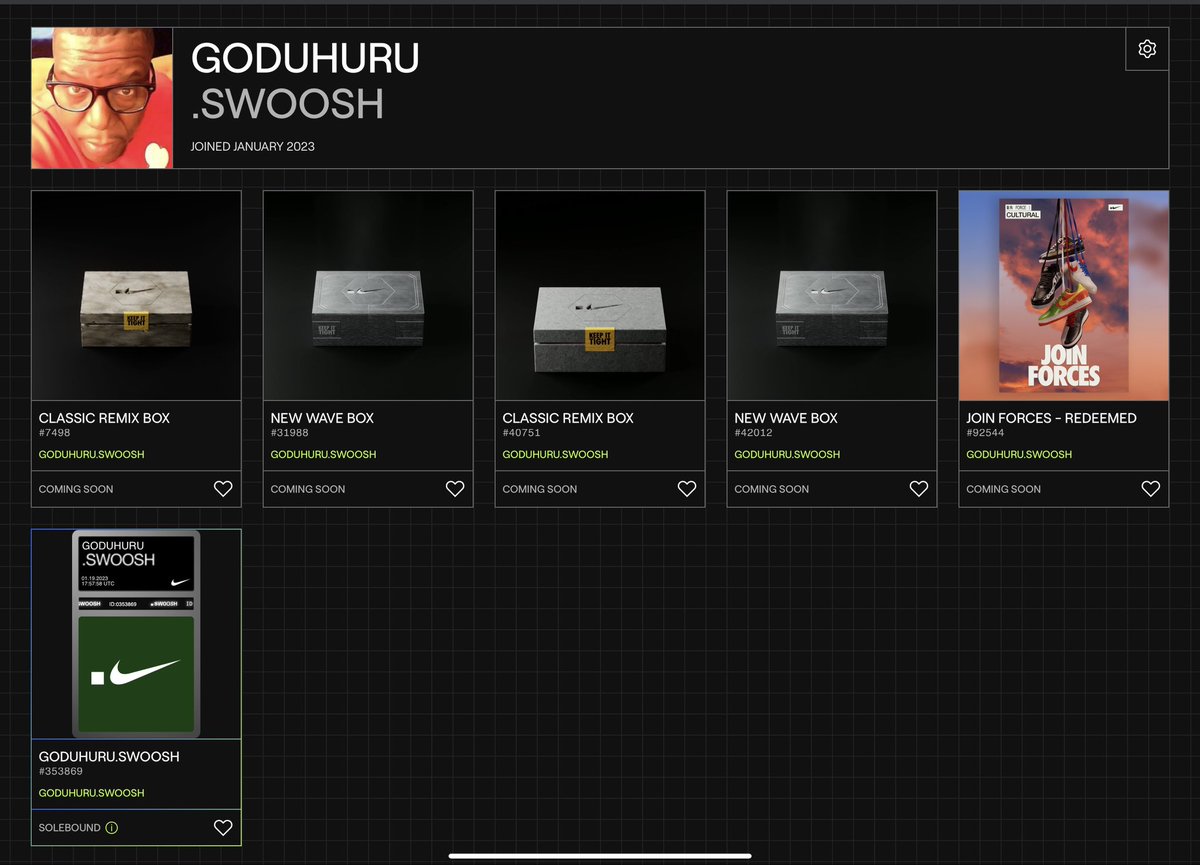Click the JOINED JANUARY 2023 text
The width and height of the screenshot is (1200, 865).
point(253,147)
